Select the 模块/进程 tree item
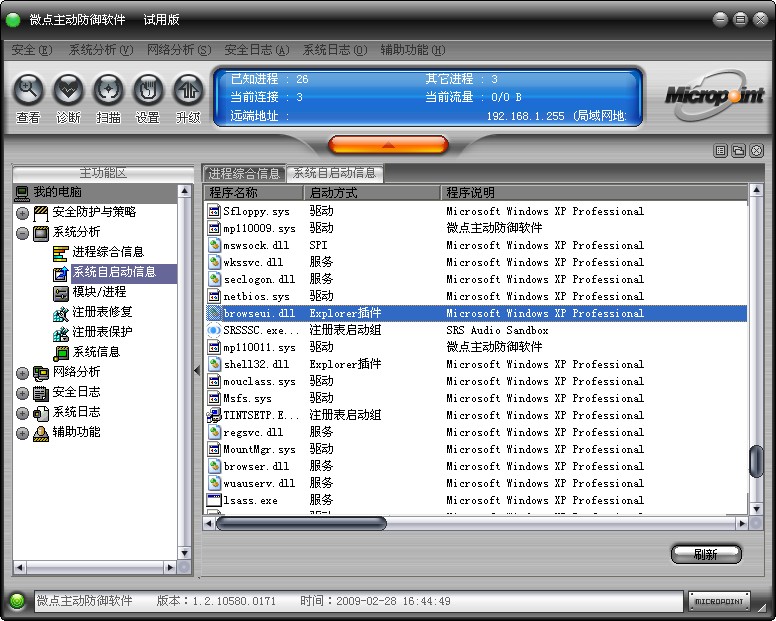The width and height of the screenshot is (776, 621). coord(99,293)
